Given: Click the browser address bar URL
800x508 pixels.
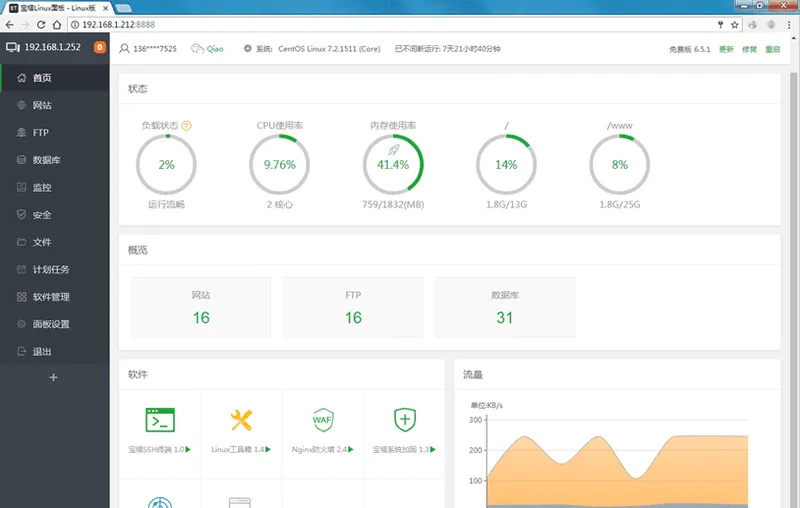Looking at the screenshot, I should [118, 24].
